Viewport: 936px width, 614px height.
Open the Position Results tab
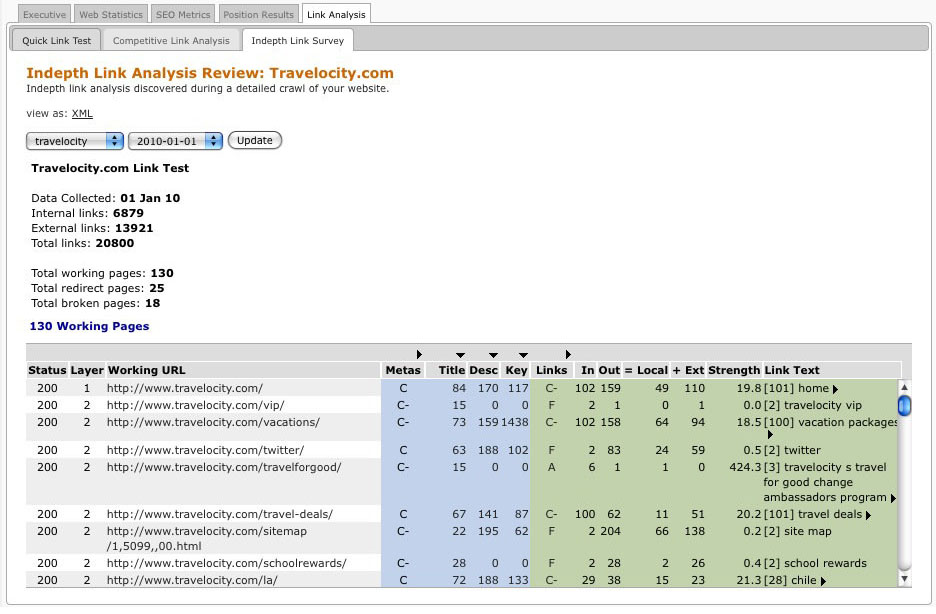coord(258,14)
